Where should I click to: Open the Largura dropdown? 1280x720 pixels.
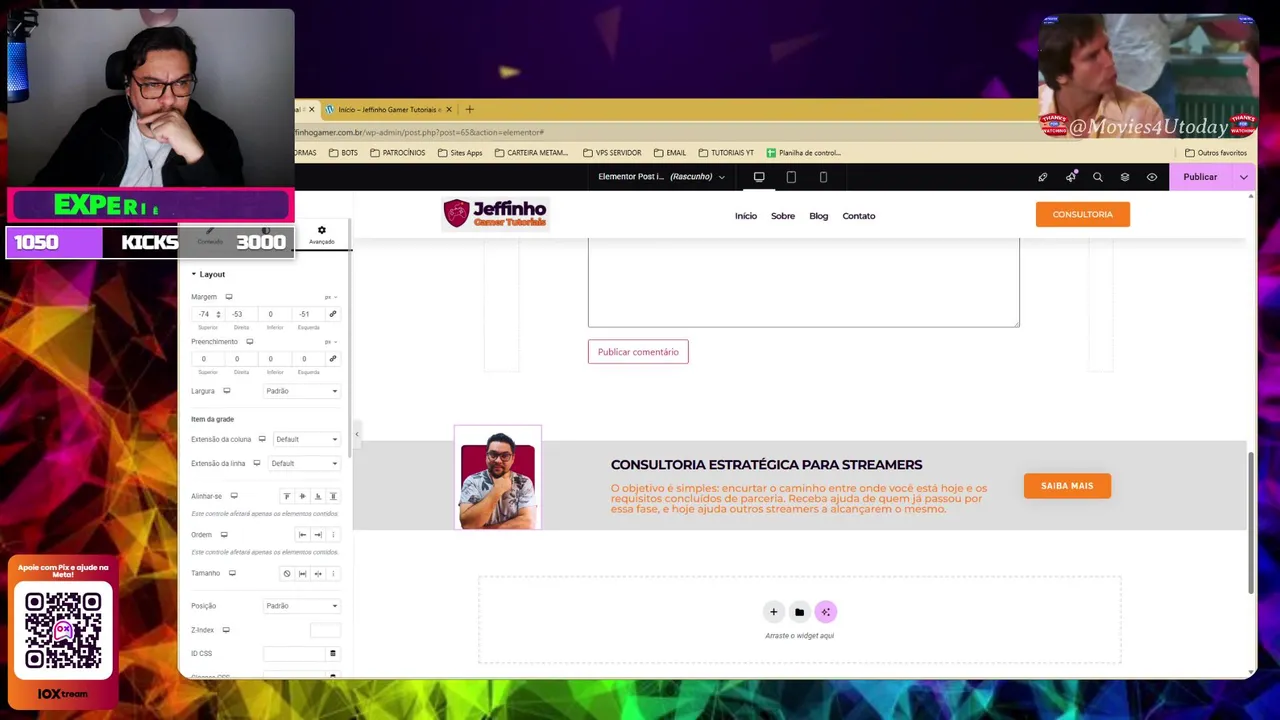(302, 391)
